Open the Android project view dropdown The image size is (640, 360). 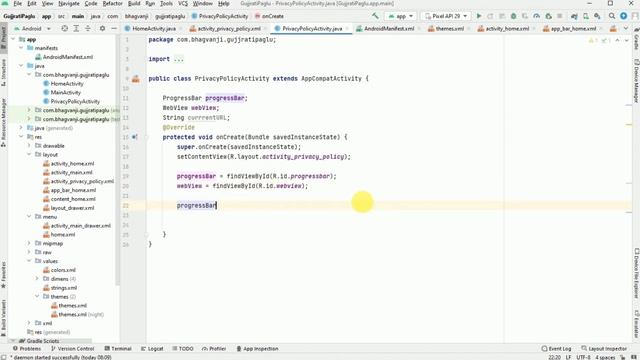click(x=32, y=29)
